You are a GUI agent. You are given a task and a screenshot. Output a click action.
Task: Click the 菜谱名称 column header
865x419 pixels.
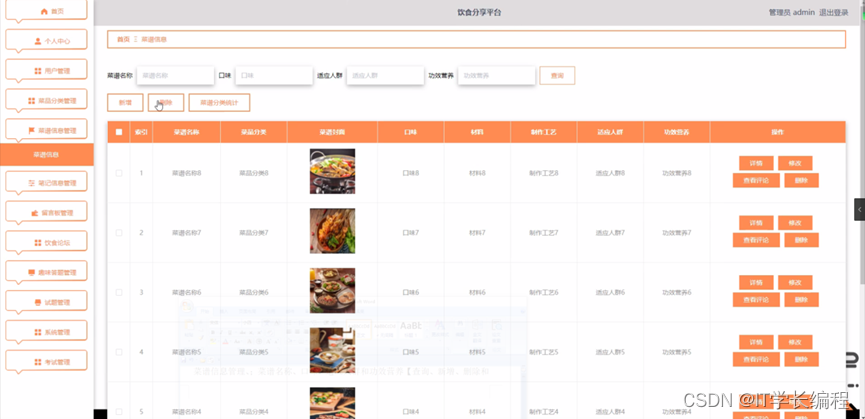(186, 132)
